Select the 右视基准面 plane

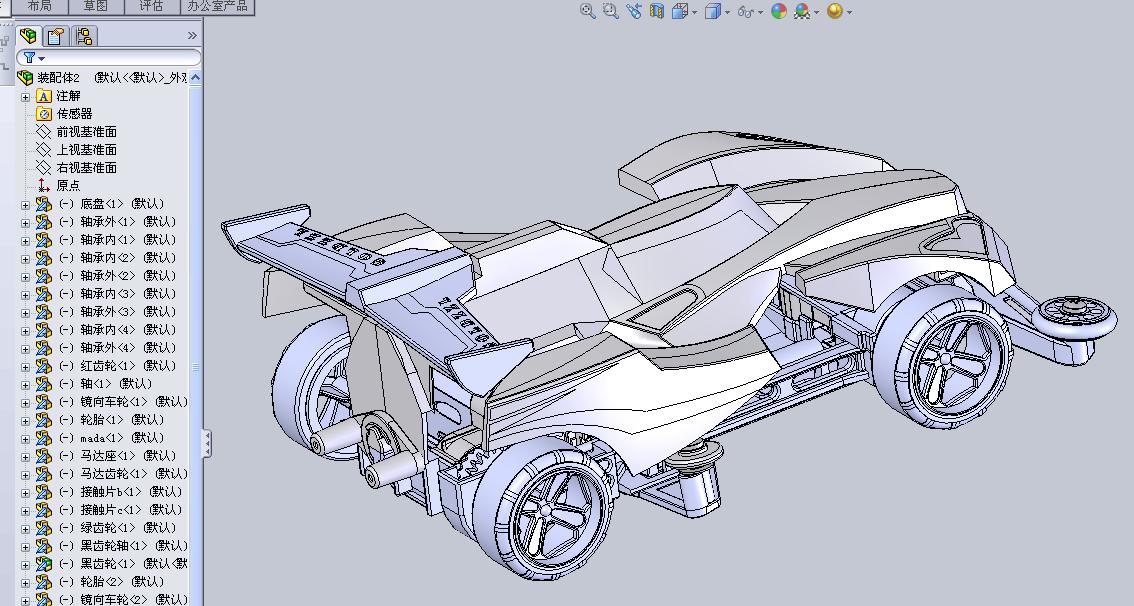(86, 168)
